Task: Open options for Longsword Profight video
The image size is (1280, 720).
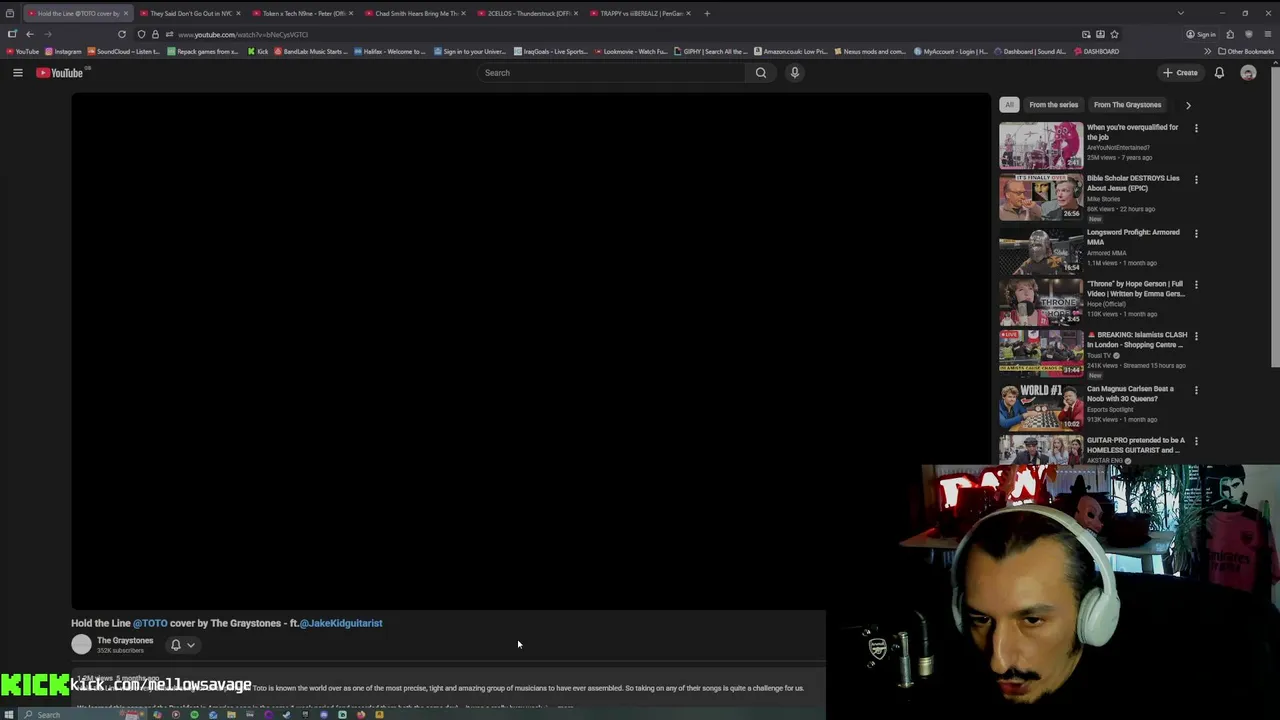Action: 1196,233
